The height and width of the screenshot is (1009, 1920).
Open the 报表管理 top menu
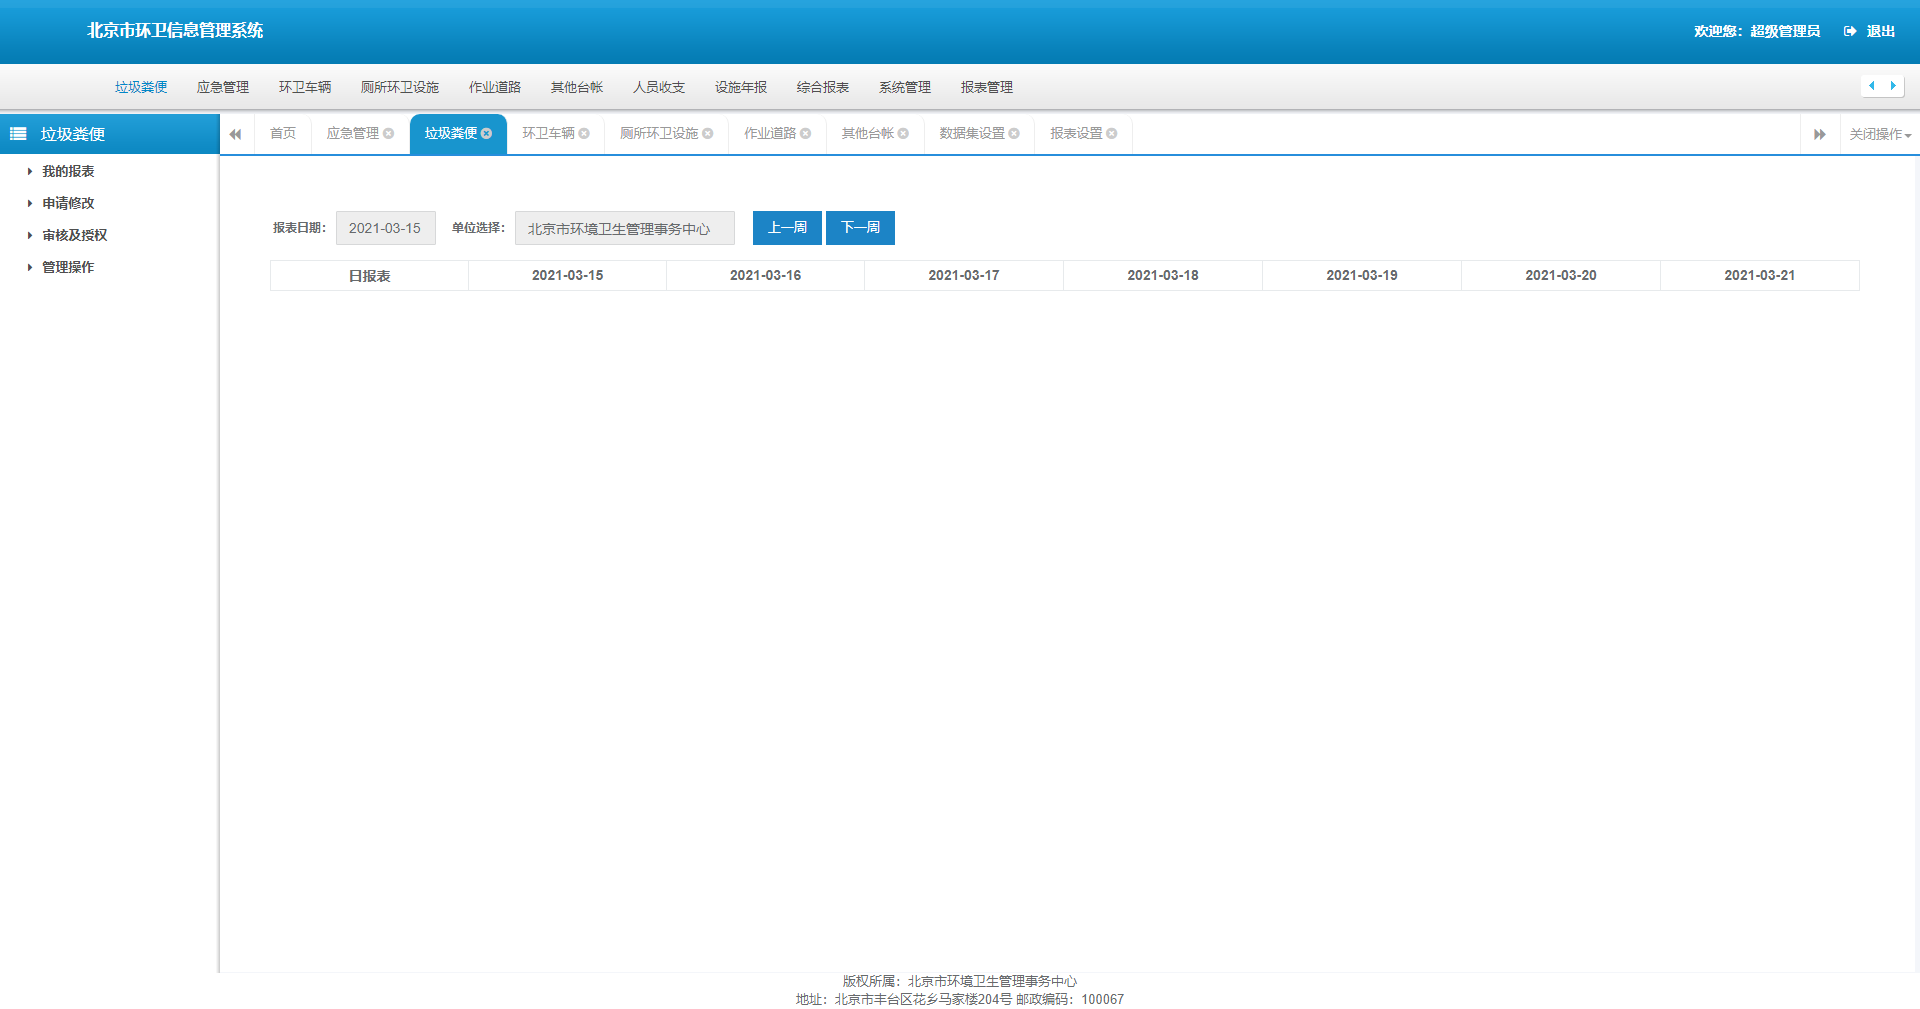[987, 88]
